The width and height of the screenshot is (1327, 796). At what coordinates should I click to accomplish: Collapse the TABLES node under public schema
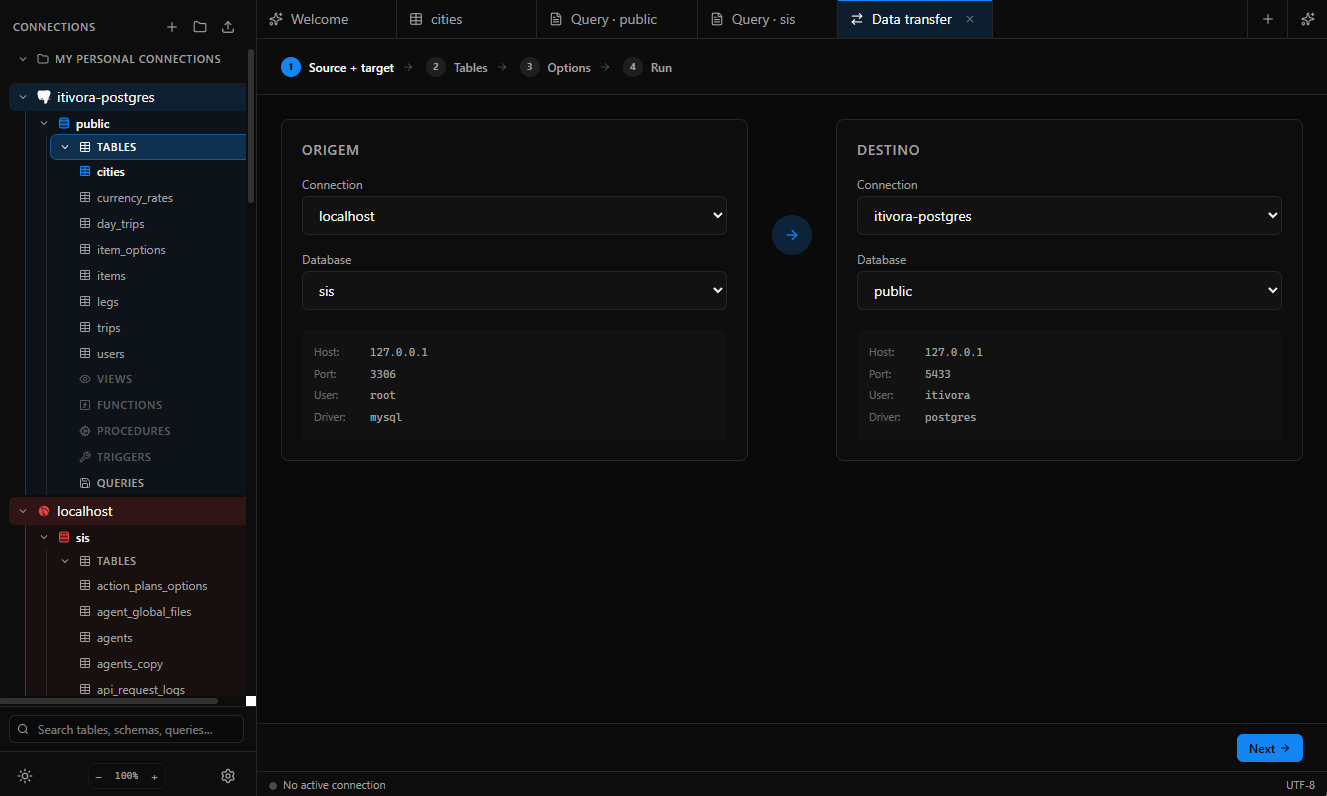(x=64, y=146)
